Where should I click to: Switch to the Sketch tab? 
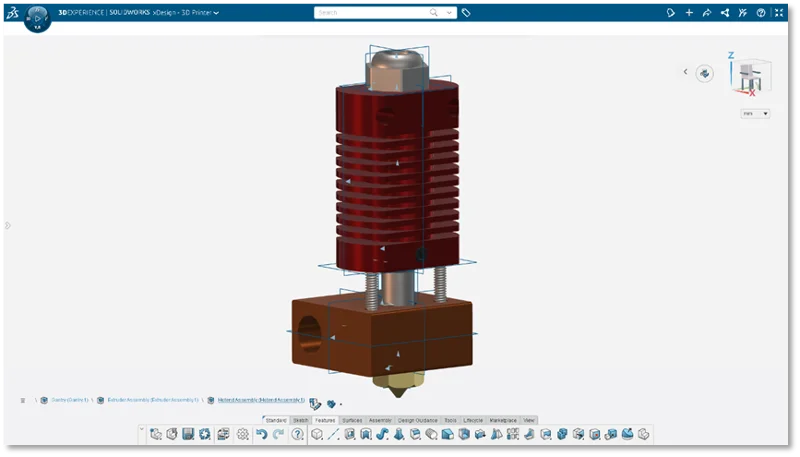(300, 420)
